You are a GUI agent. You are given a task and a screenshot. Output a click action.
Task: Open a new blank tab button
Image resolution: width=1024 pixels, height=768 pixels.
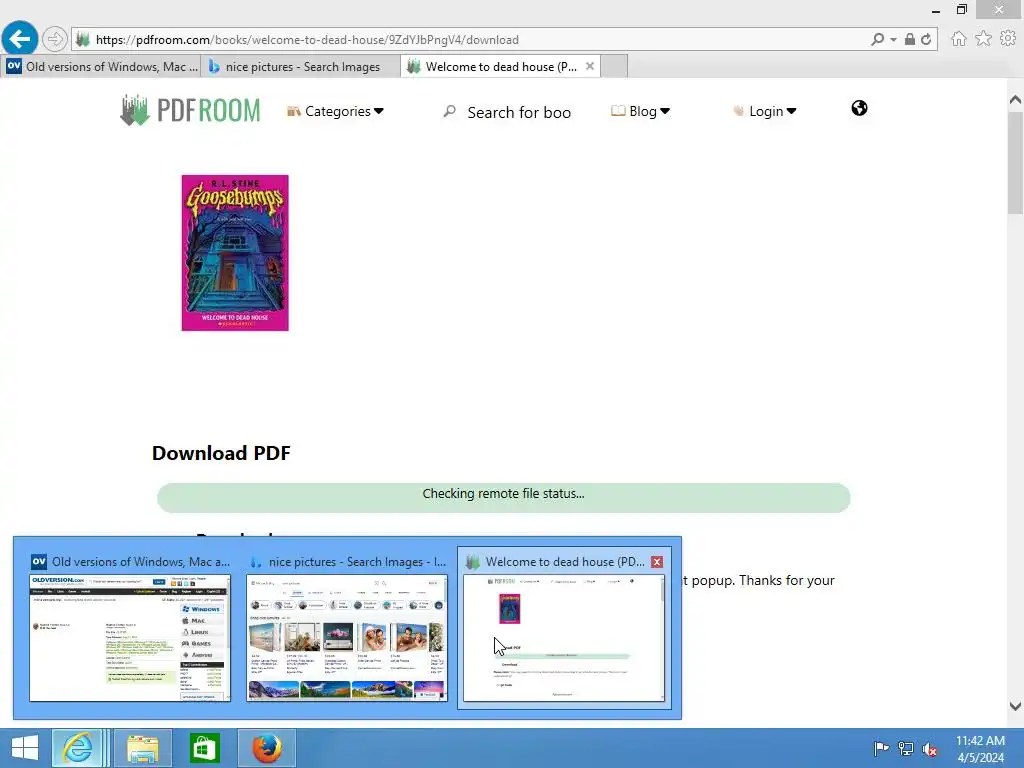tap(614, 67)
